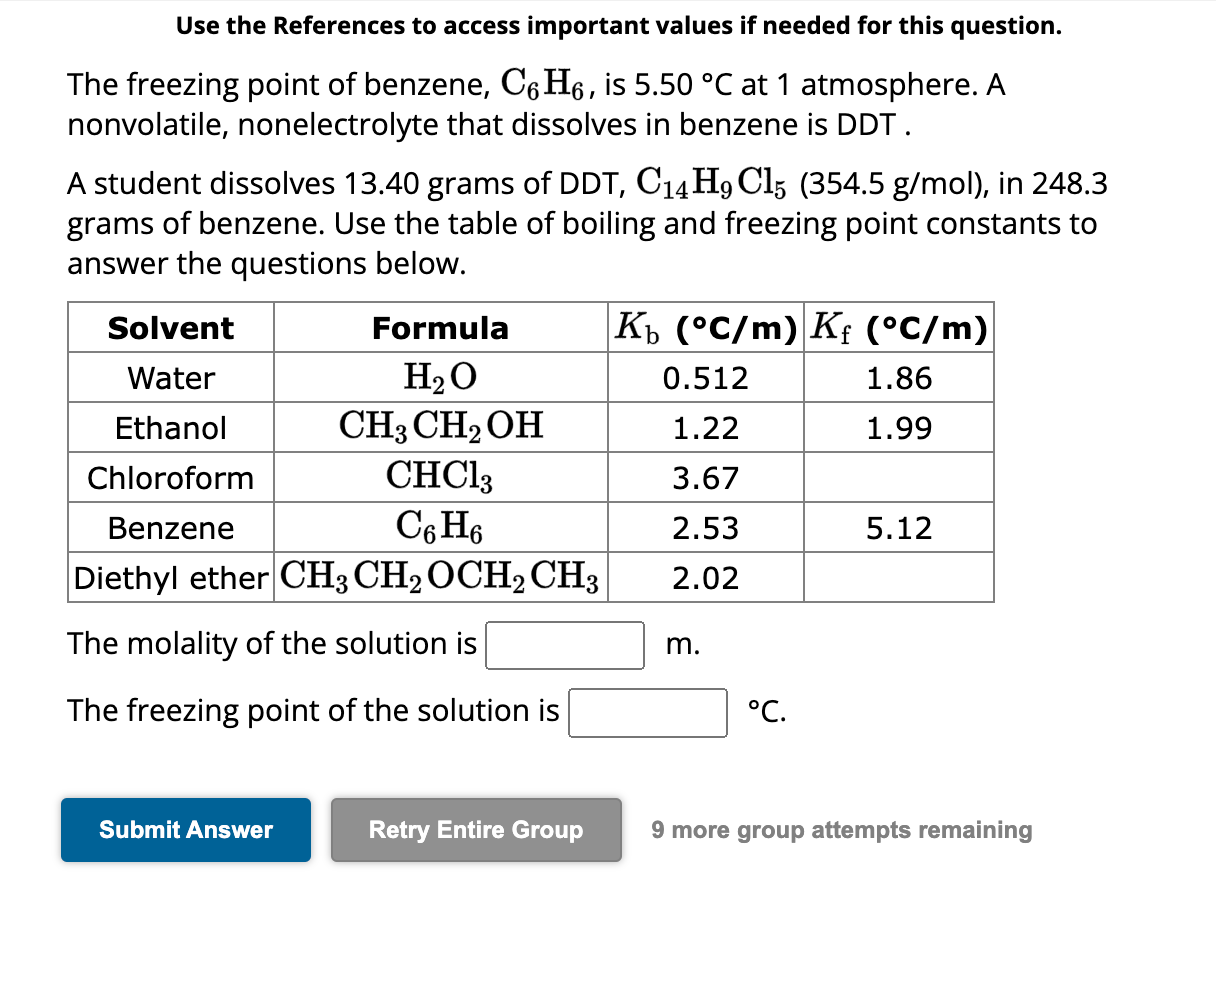Click the Retry Entire Group button
The image size is (1216, 984).
click(x=475, y=829)
